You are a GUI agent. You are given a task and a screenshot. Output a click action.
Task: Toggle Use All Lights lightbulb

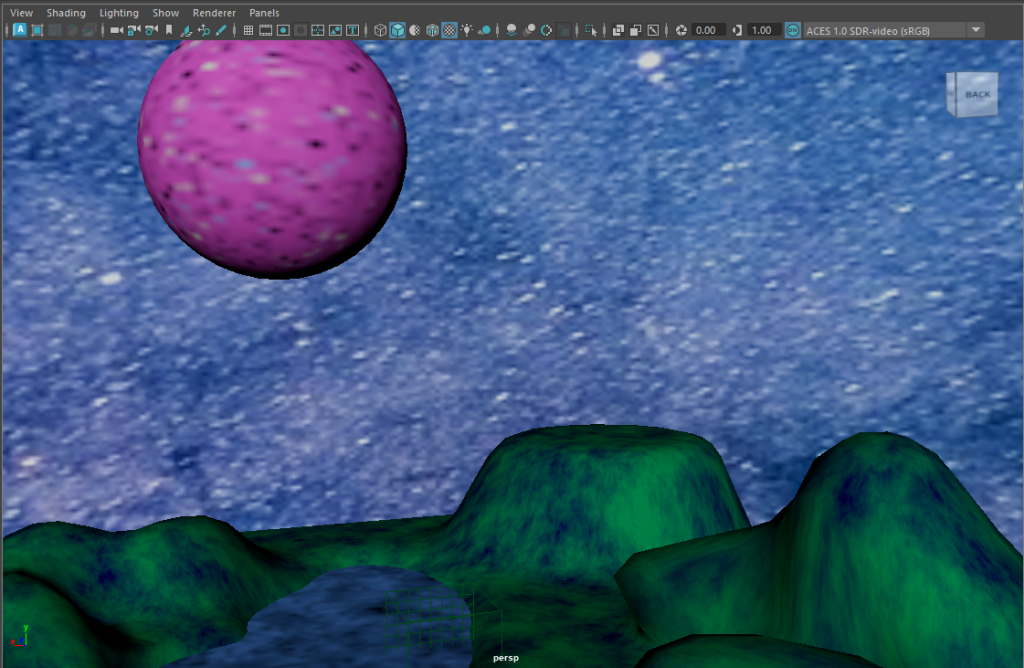pos(467,30)
